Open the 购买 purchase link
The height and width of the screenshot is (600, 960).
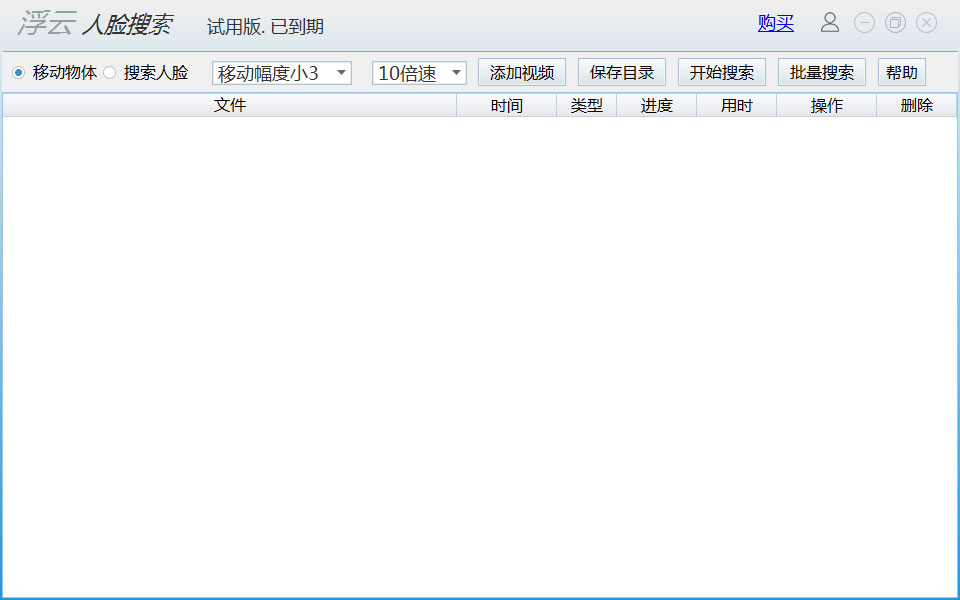click(775, 23)
